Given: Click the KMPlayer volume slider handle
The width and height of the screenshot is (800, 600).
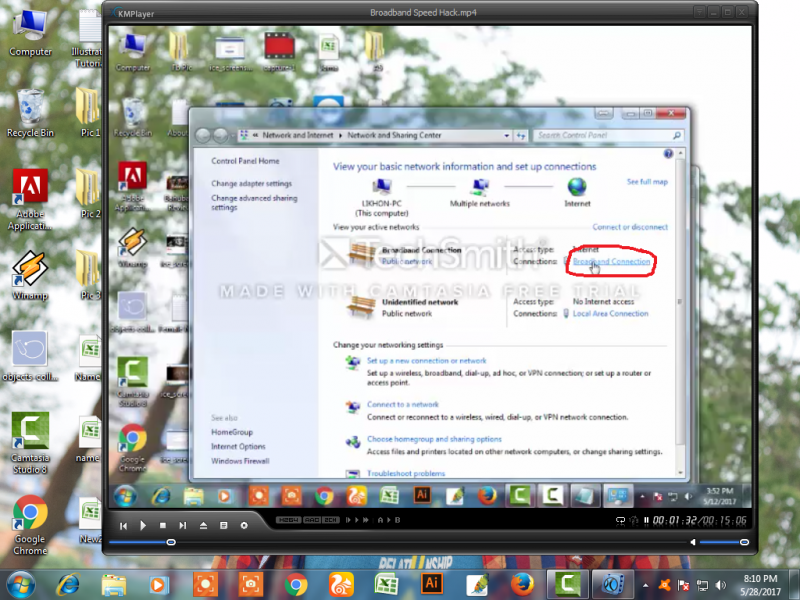Looking at the screenshot, I should pos(744,542).
